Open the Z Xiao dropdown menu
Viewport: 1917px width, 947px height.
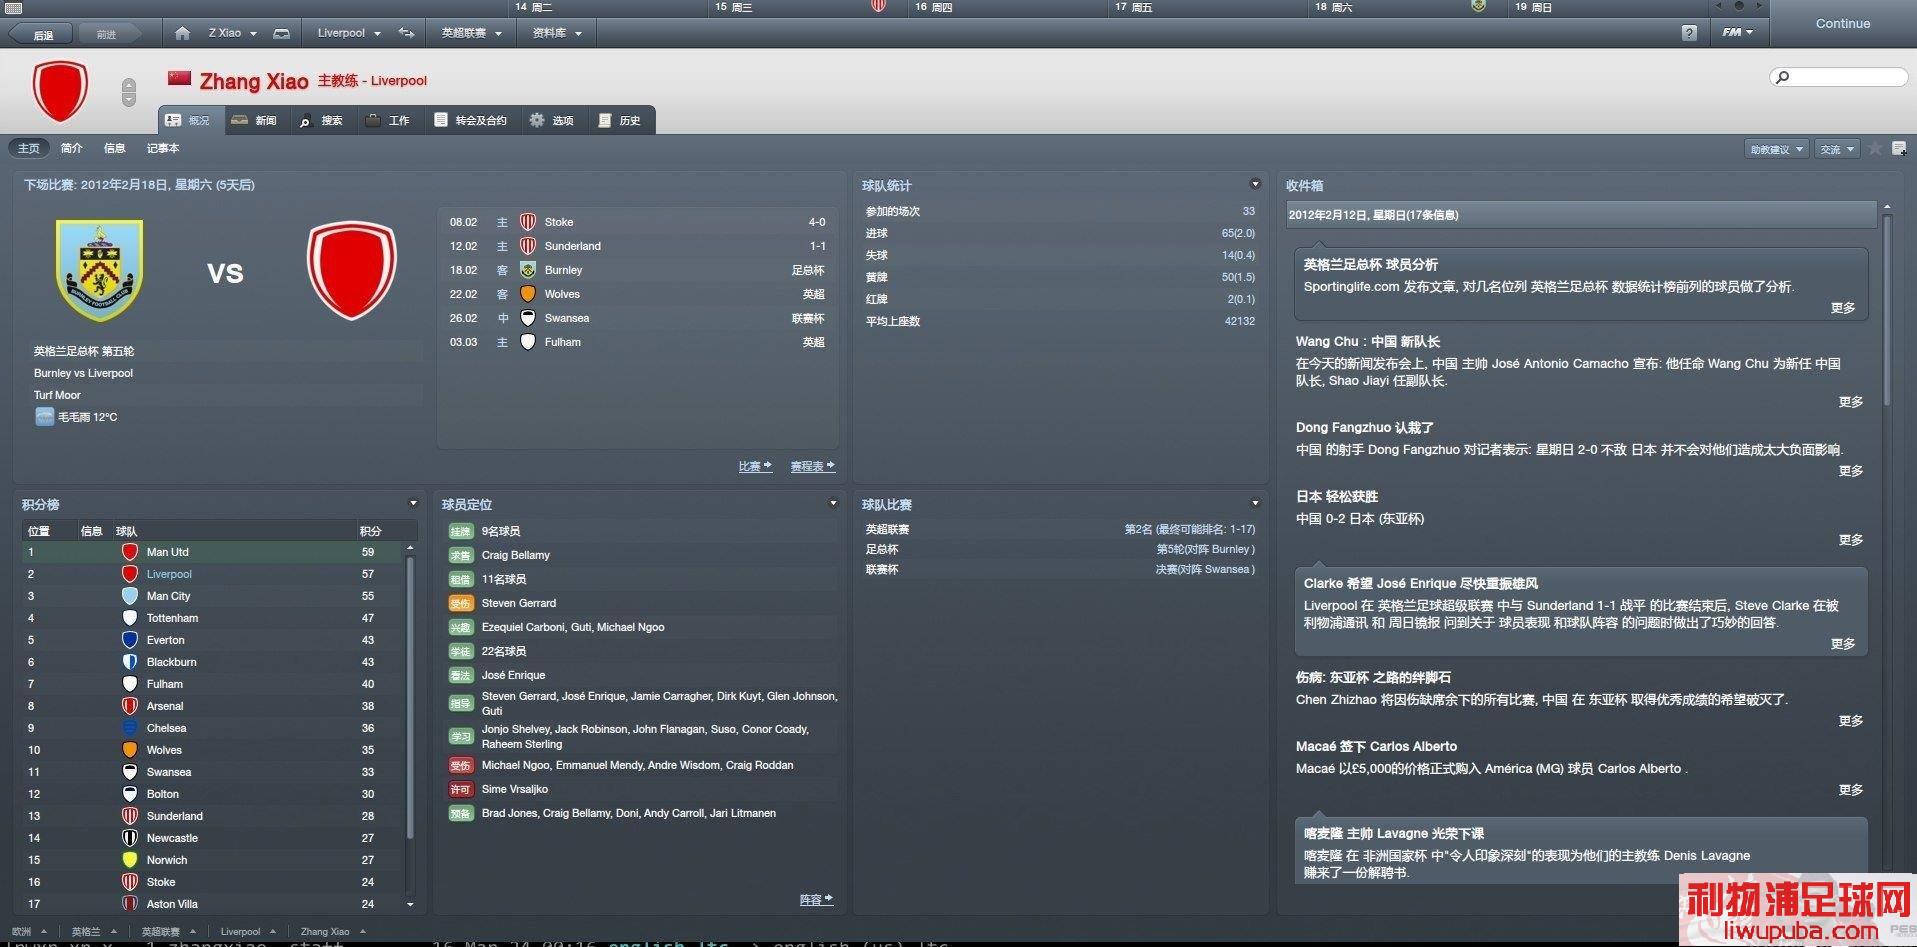coord(232,33)
